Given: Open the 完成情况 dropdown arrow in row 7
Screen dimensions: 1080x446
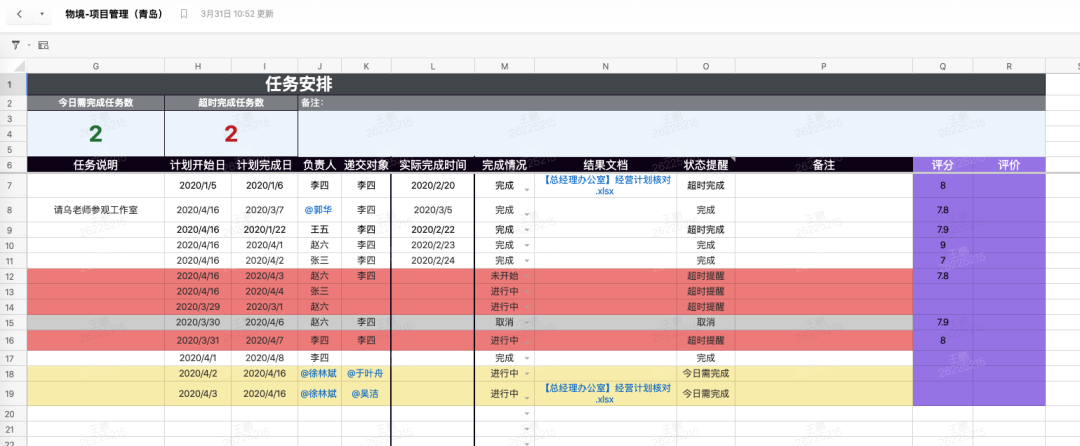Looking at the screenshot, I should (x=527, y=189).
